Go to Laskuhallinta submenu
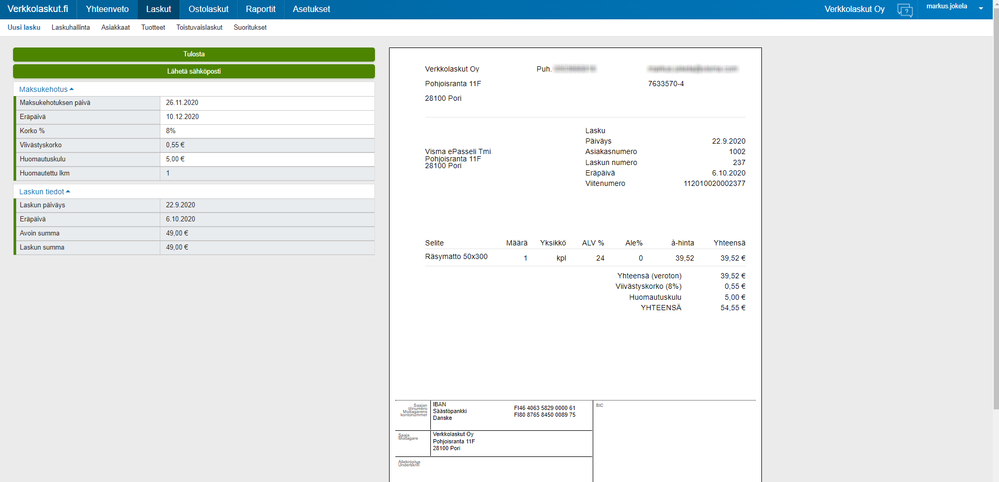Viewport: 999px width, 482px height. (x=71, y=28)
